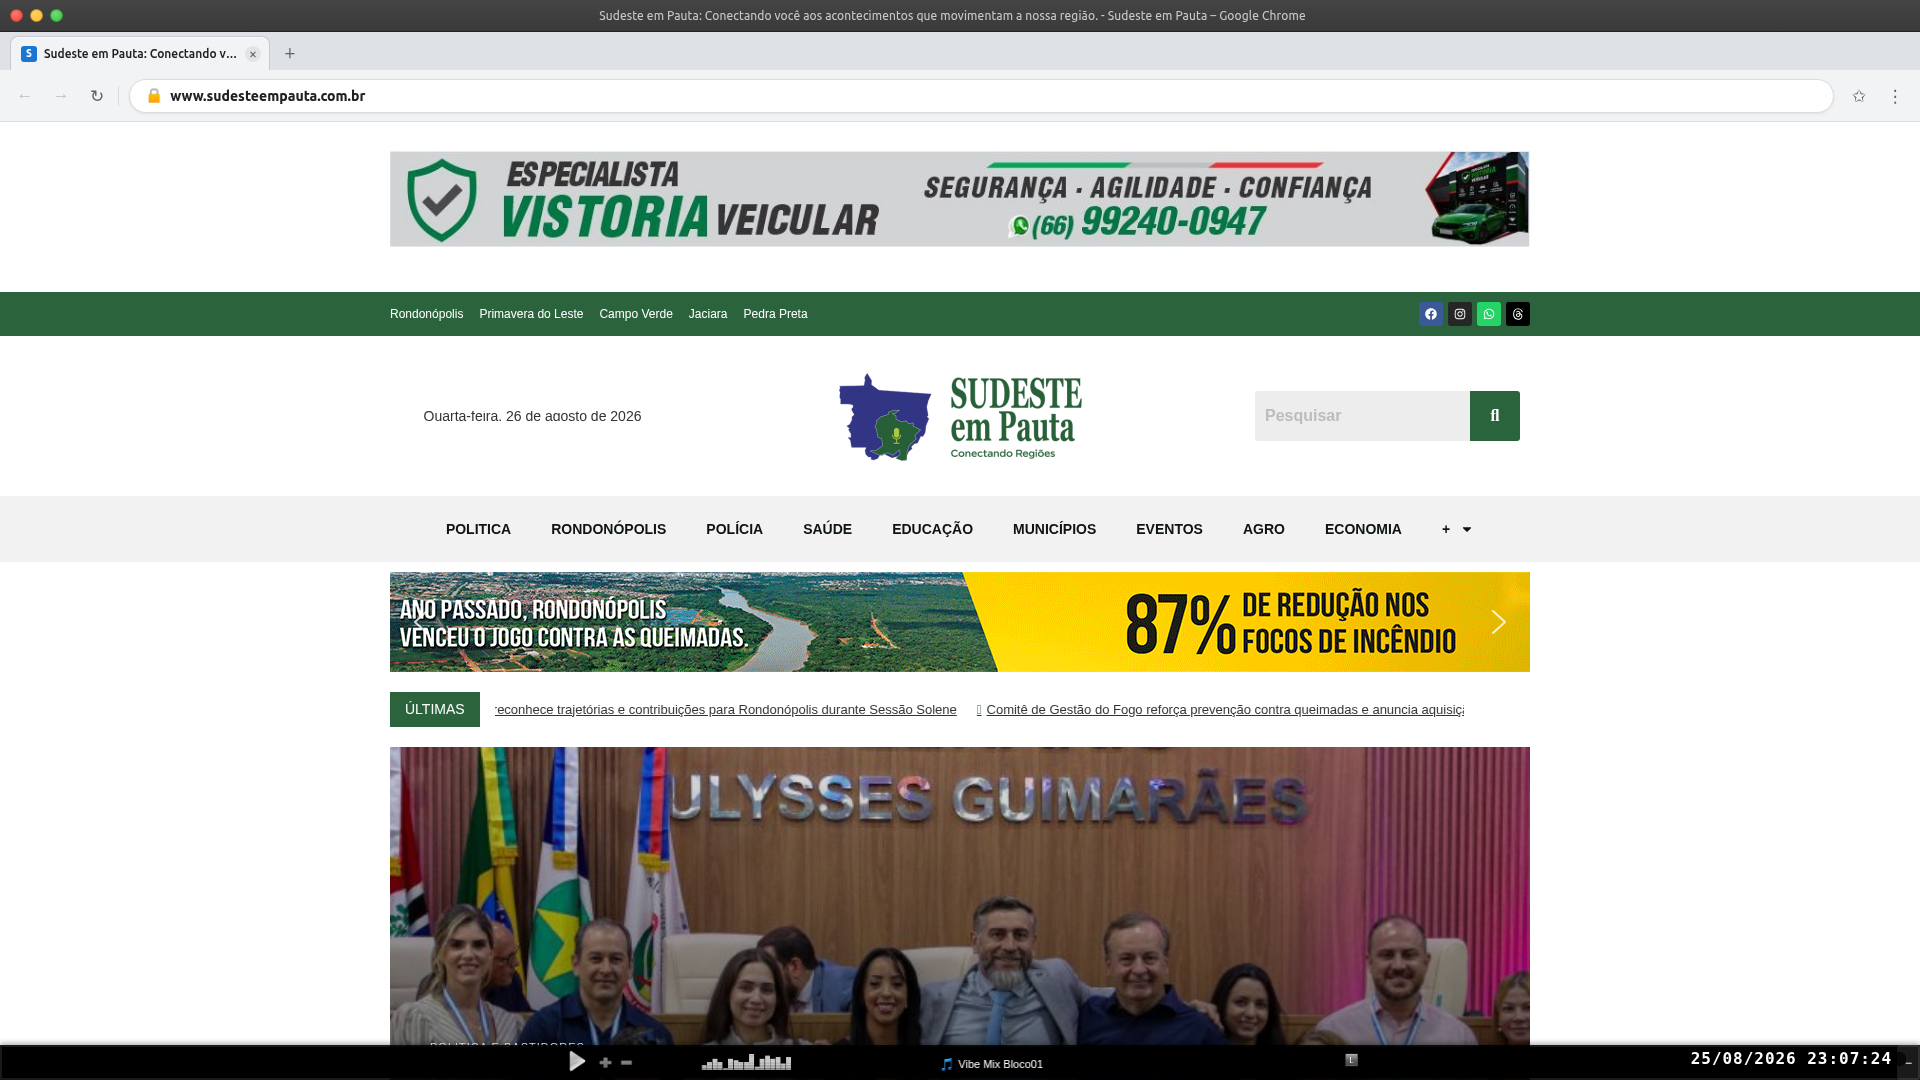
Task: Click the Vibe Mix Bloco01 track title
Action: (x=999, y=1064)
